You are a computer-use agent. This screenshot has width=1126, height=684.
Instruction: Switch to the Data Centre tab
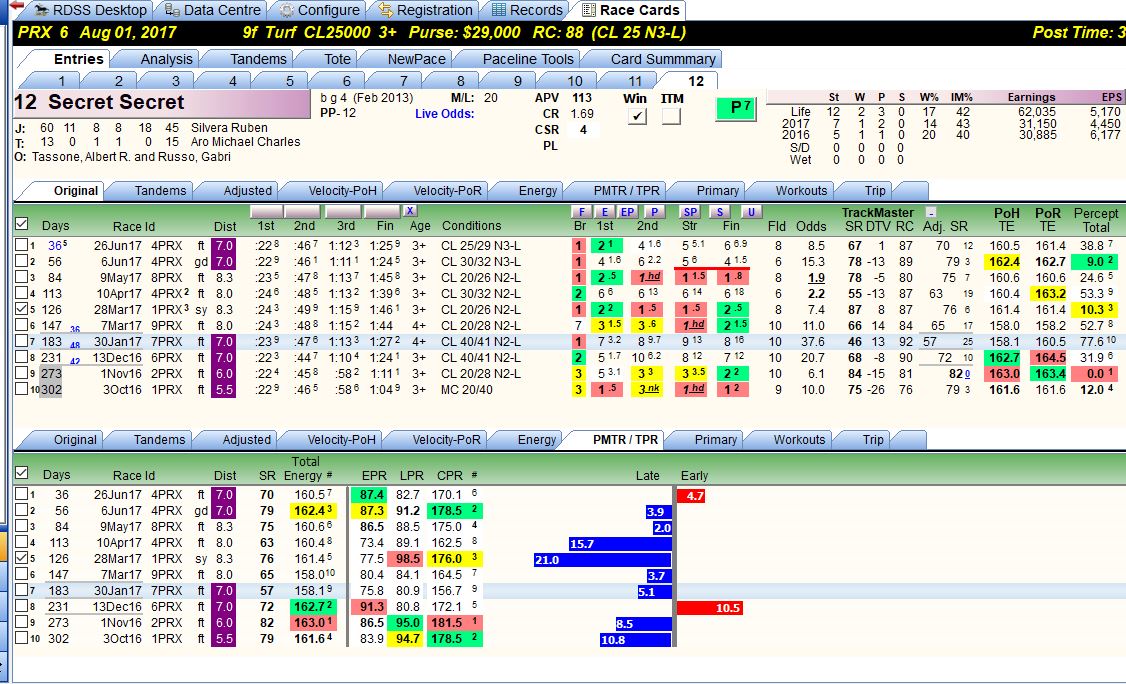pos(213,10)
